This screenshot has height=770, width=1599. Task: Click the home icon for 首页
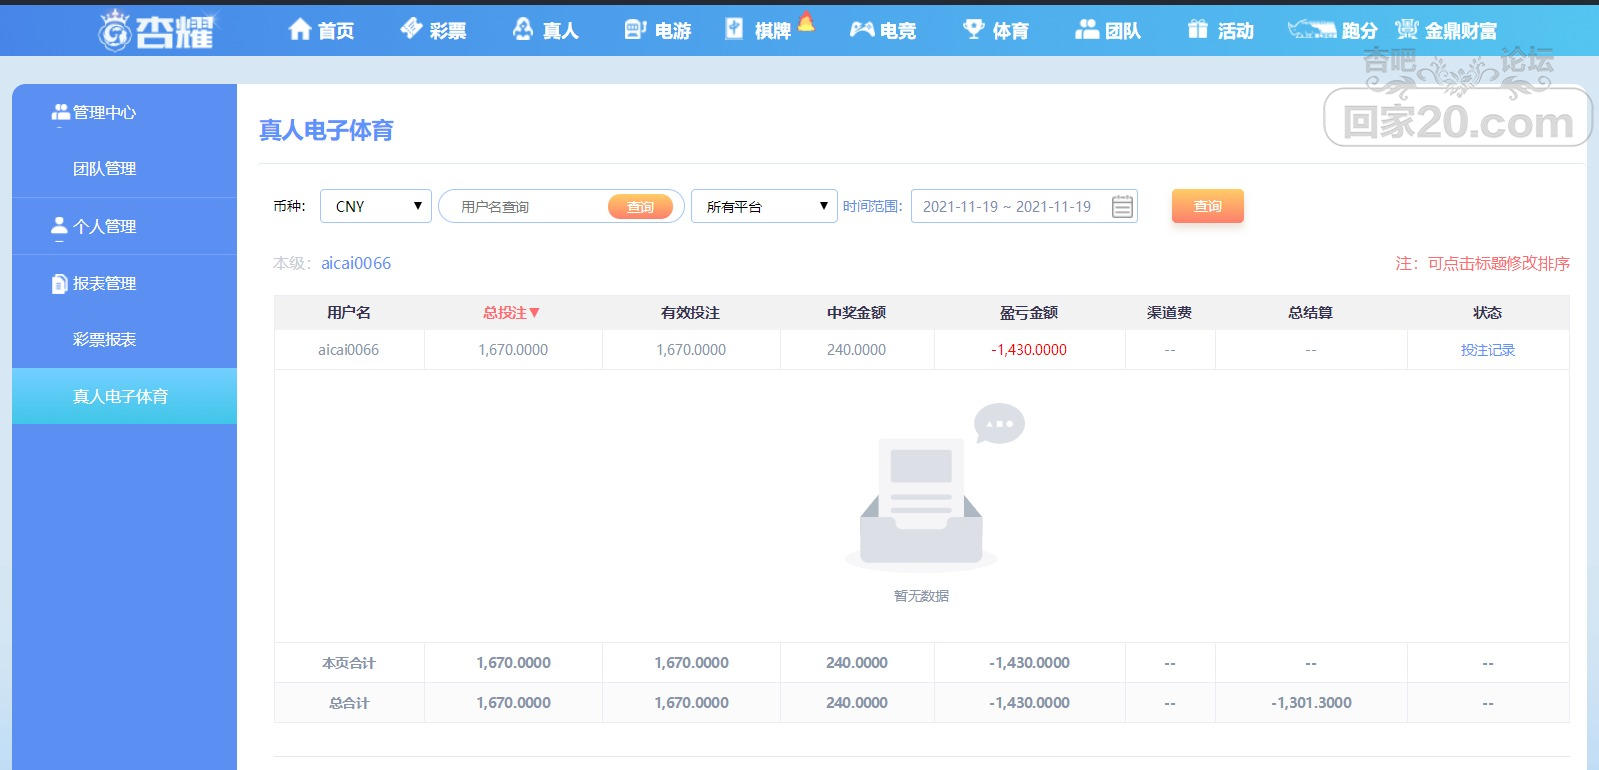[x=299, y=30]
